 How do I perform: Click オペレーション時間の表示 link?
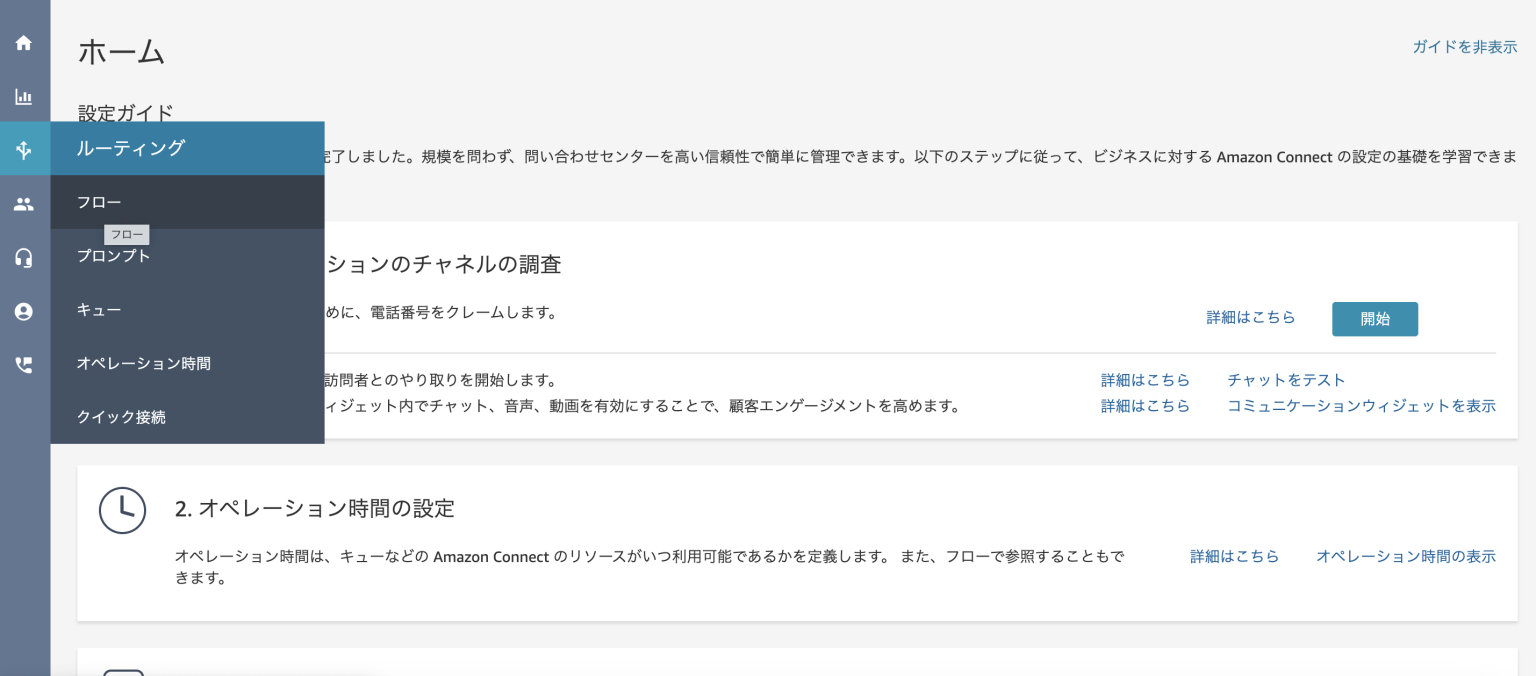(x=1406, y=556)
